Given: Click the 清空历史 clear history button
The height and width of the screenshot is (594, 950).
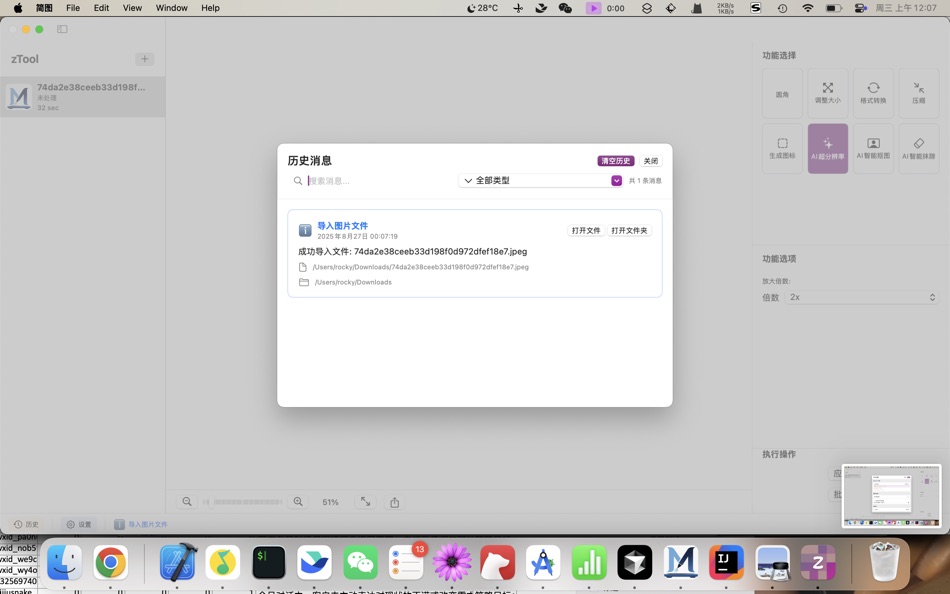Looking at the screenshot, I should tap(615, 160).
